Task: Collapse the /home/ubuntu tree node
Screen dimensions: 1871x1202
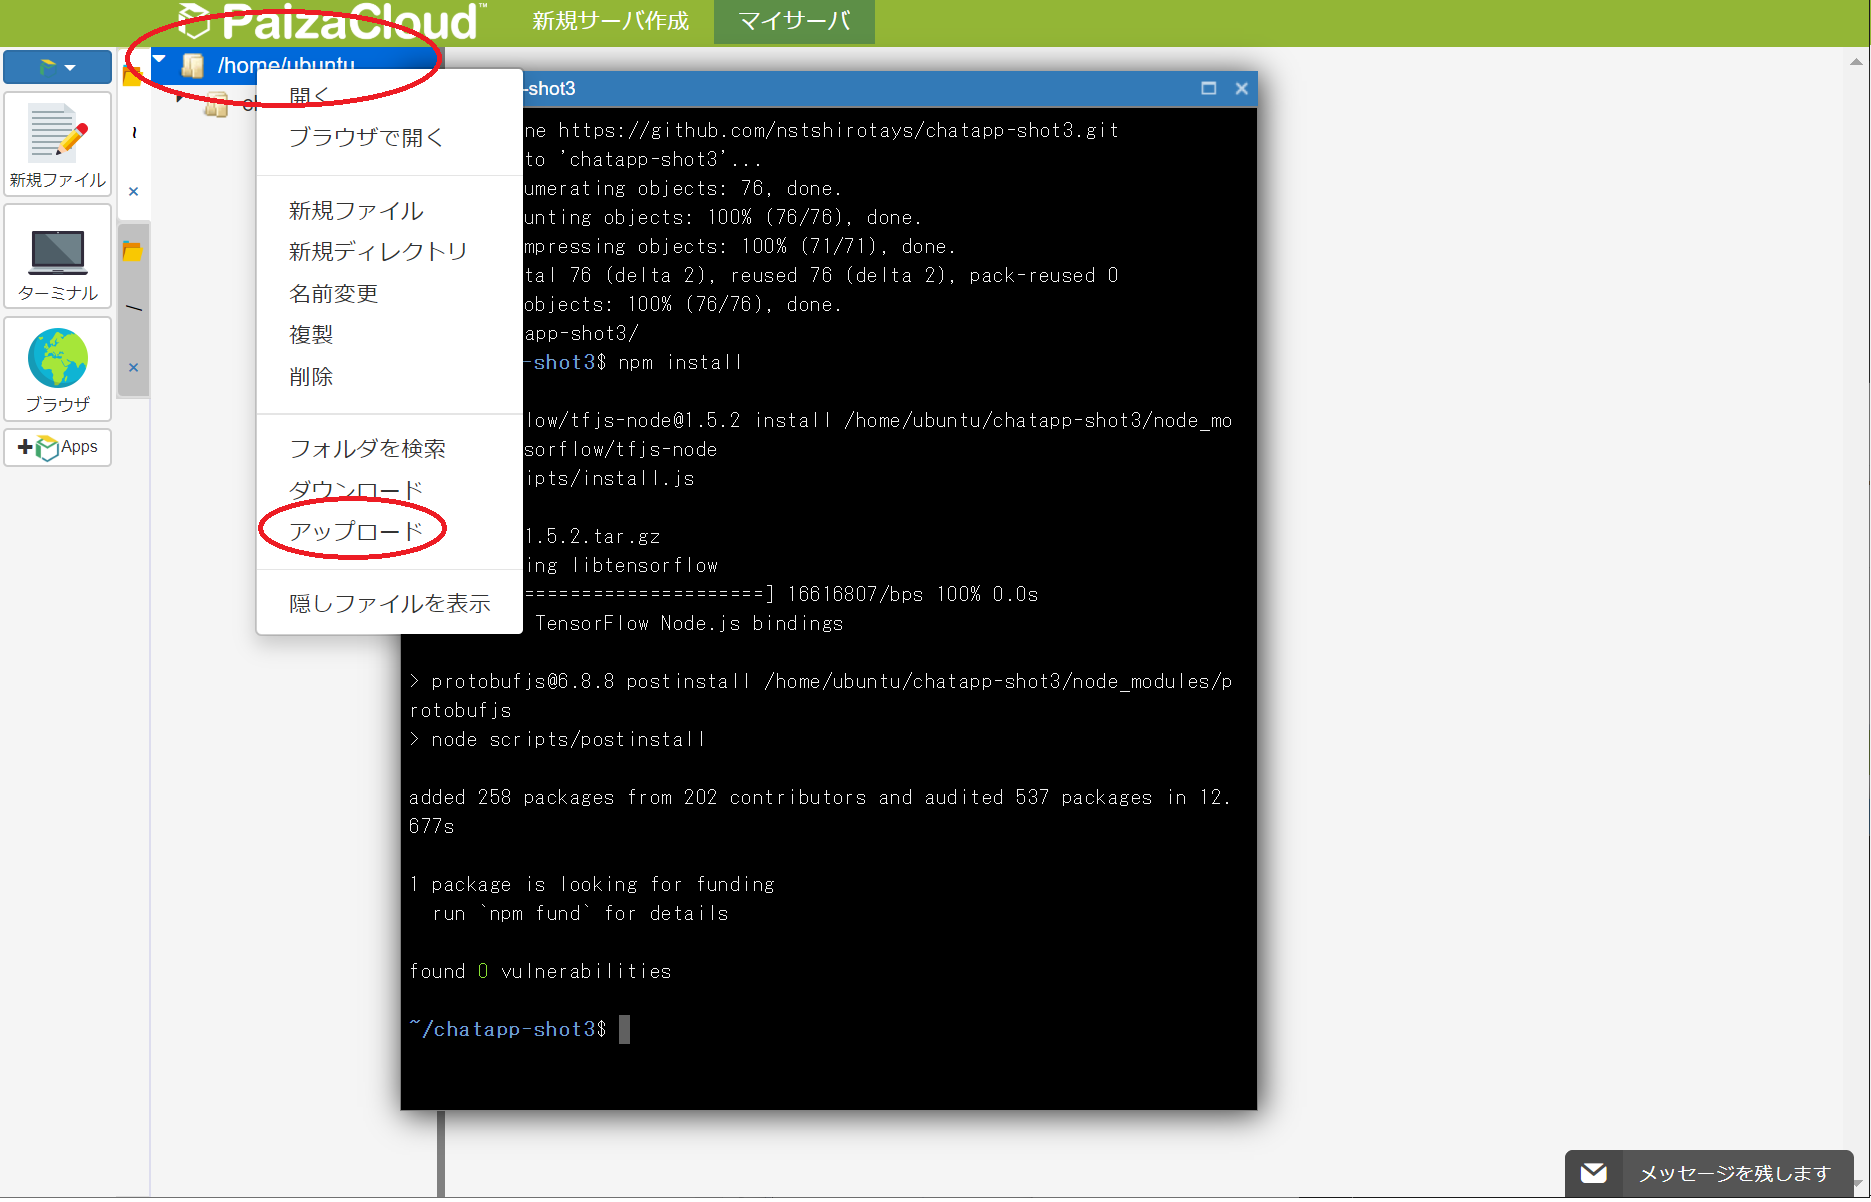Action: pos(159,60)
